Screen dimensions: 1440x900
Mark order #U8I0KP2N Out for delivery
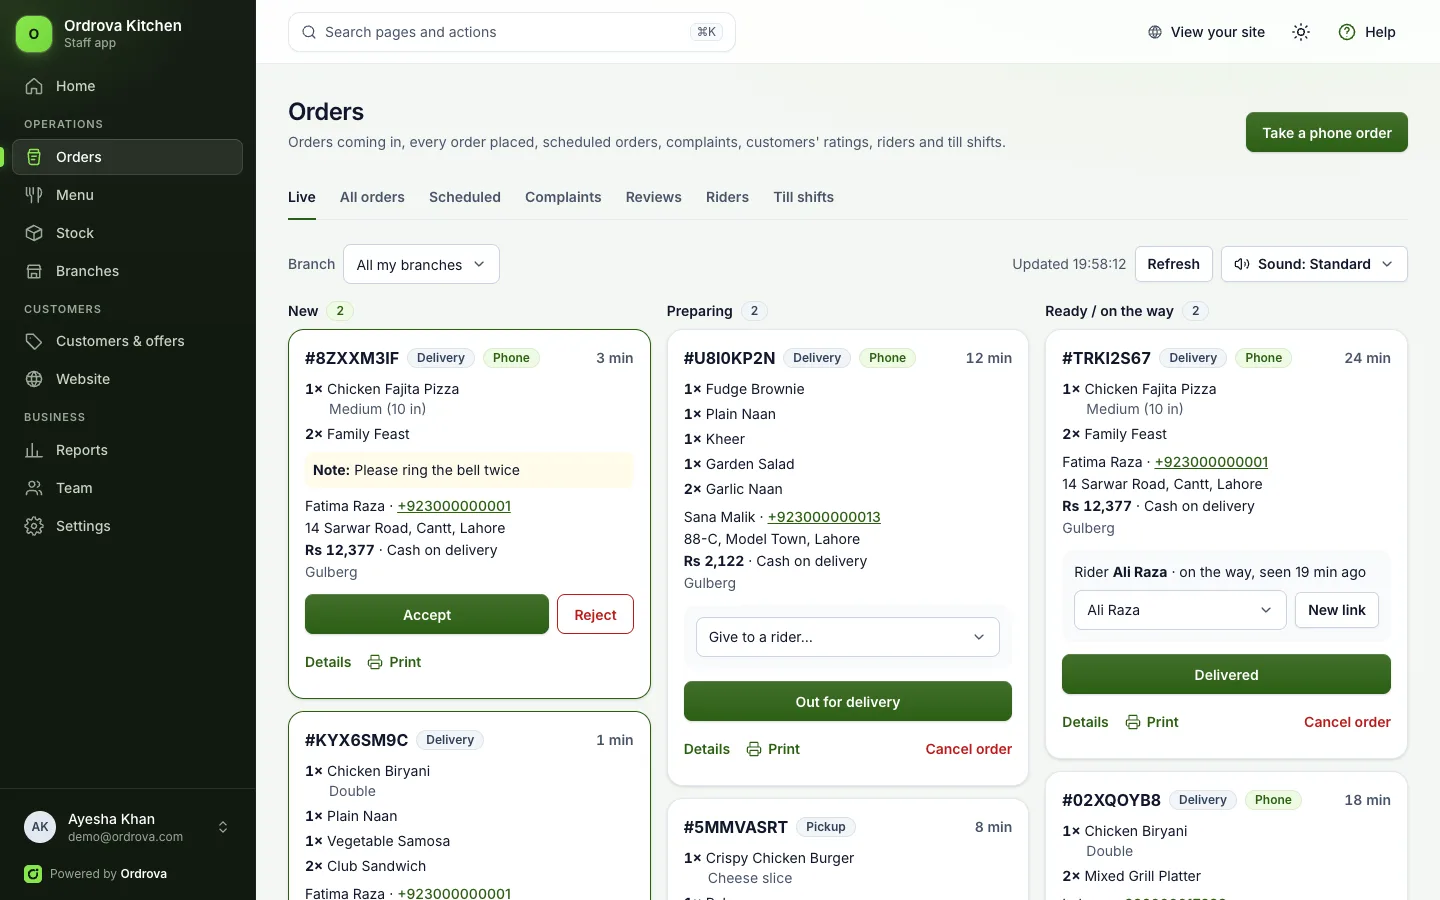(848, 702)
